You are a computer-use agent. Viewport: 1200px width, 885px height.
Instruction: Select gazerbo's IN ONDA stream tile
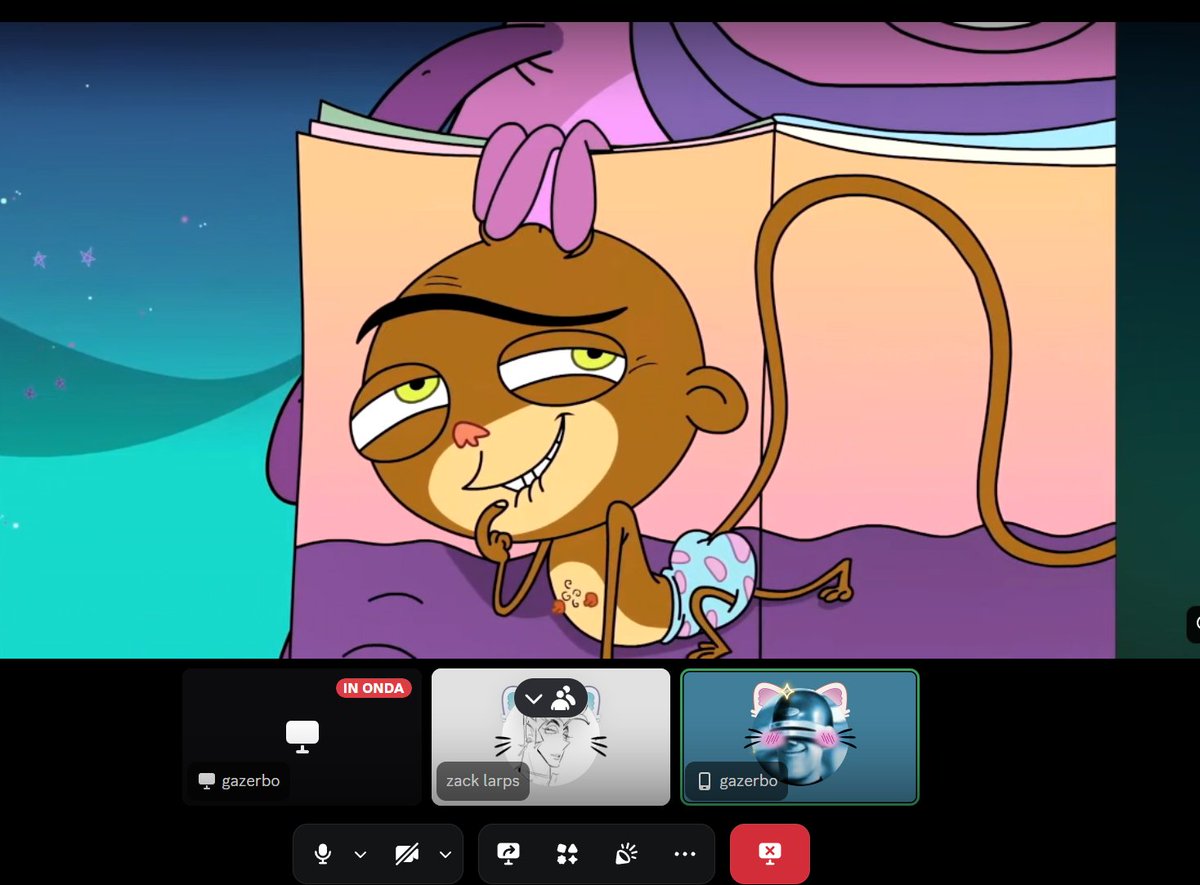pyautogui.click(x=302, y=737)
